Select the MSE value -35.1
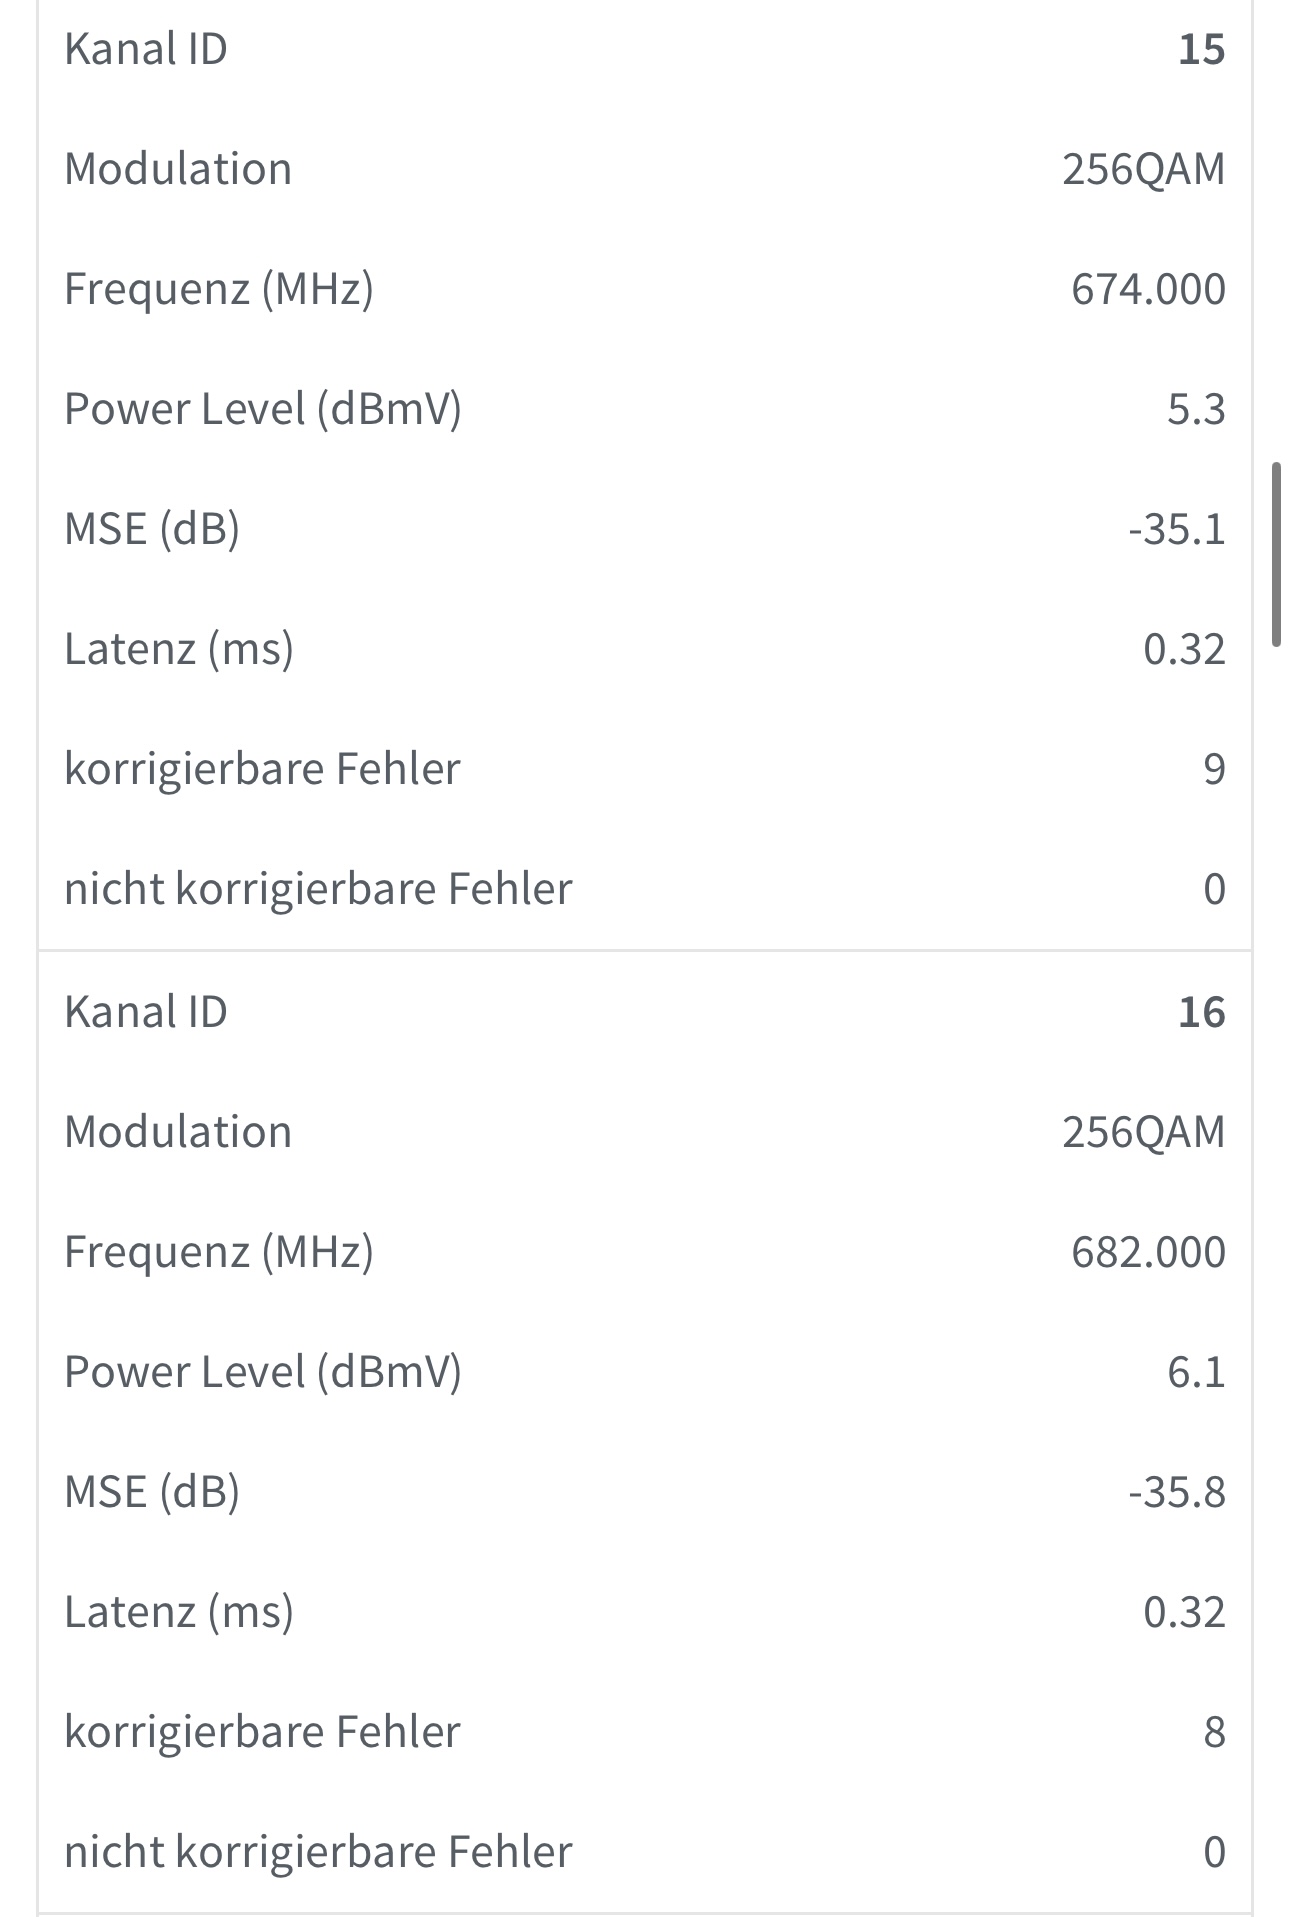 pos(1176,529)
